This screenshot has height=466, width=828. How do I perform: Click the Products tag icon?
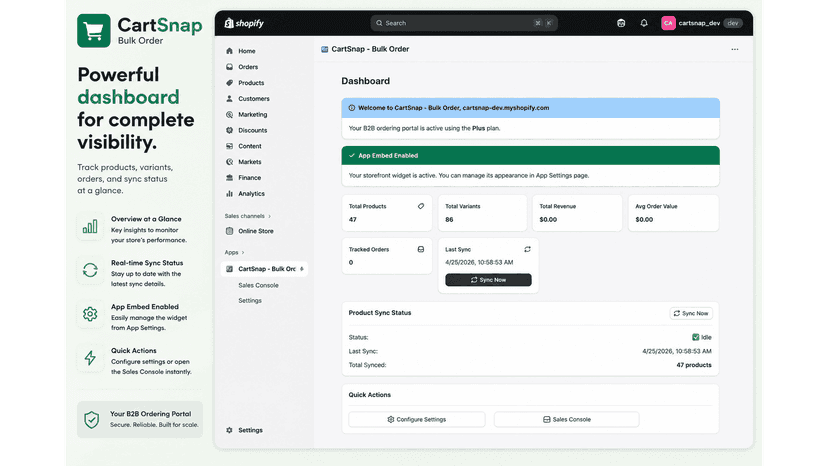click(x=229, y=83)
